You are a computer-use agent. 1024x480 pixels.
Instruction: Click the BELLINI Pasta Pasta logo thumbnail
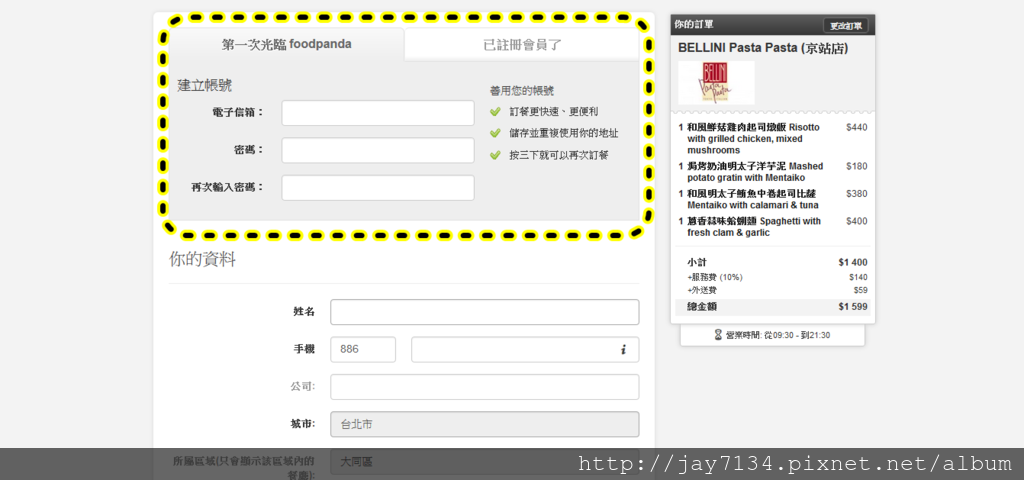pos(716,83)
